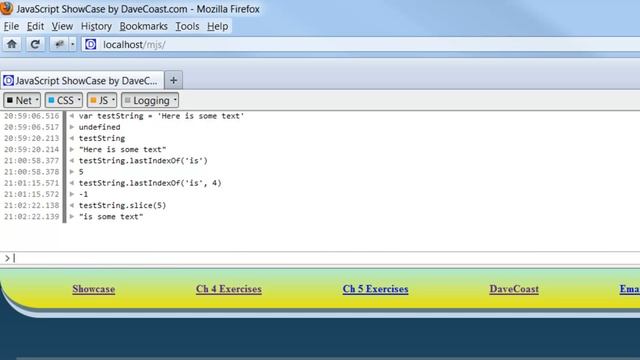Open the Bookmarks menu
This screenshot has height=360, width=640.
tap(143, 26)
